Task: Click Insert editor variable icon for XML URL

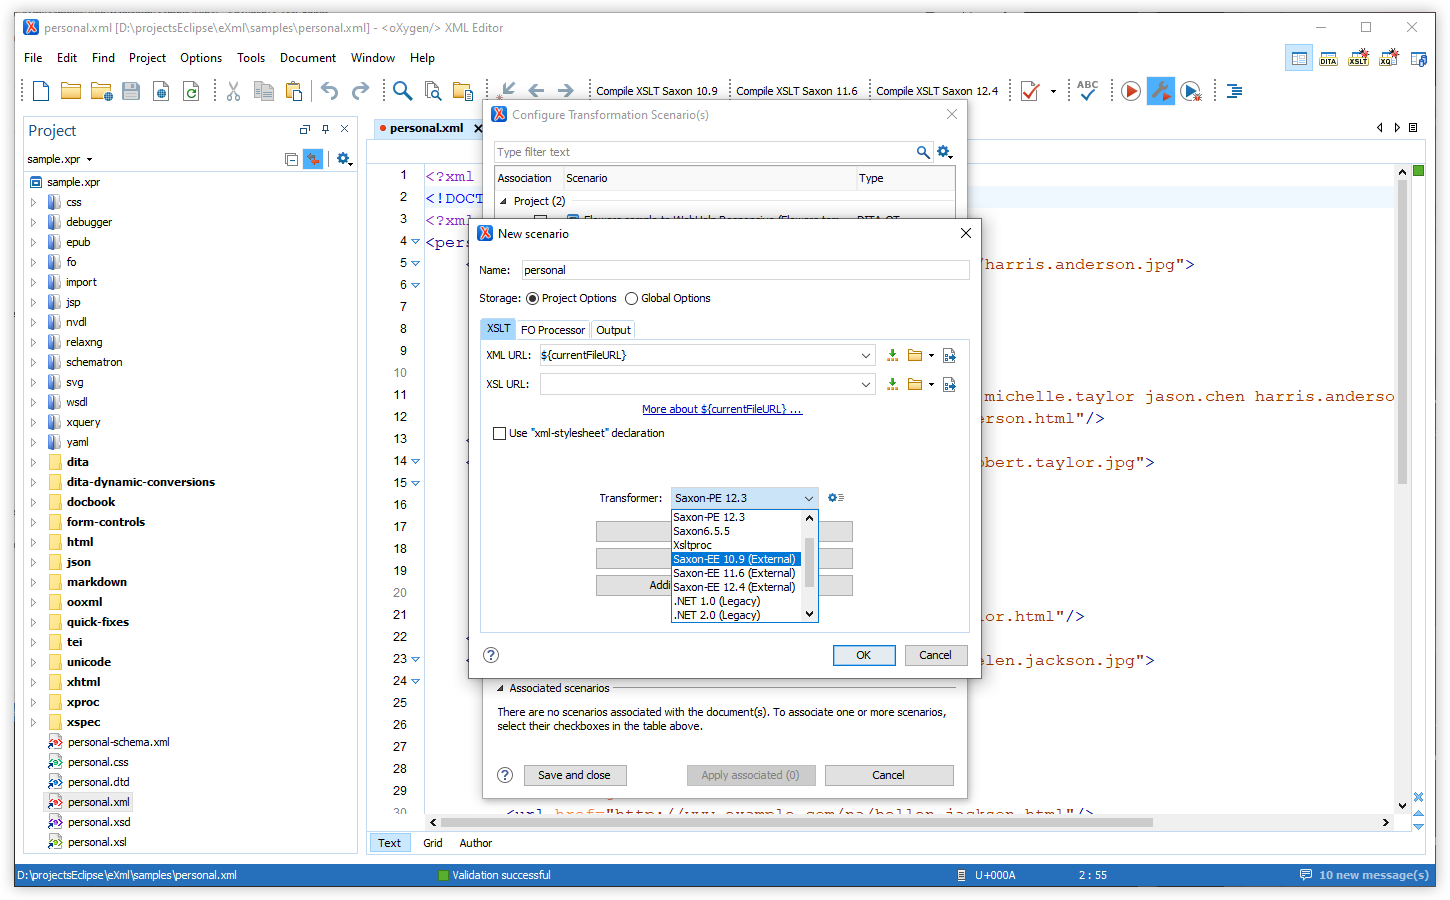Action: (x=892, y=355)
